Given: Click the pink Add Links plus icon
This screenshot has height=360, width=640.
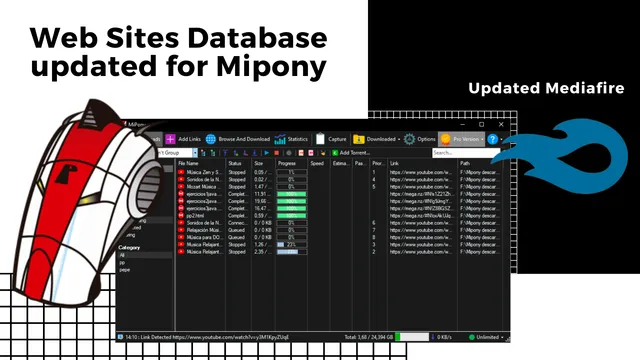Looking at the screenshot, I should coord(170,139).
